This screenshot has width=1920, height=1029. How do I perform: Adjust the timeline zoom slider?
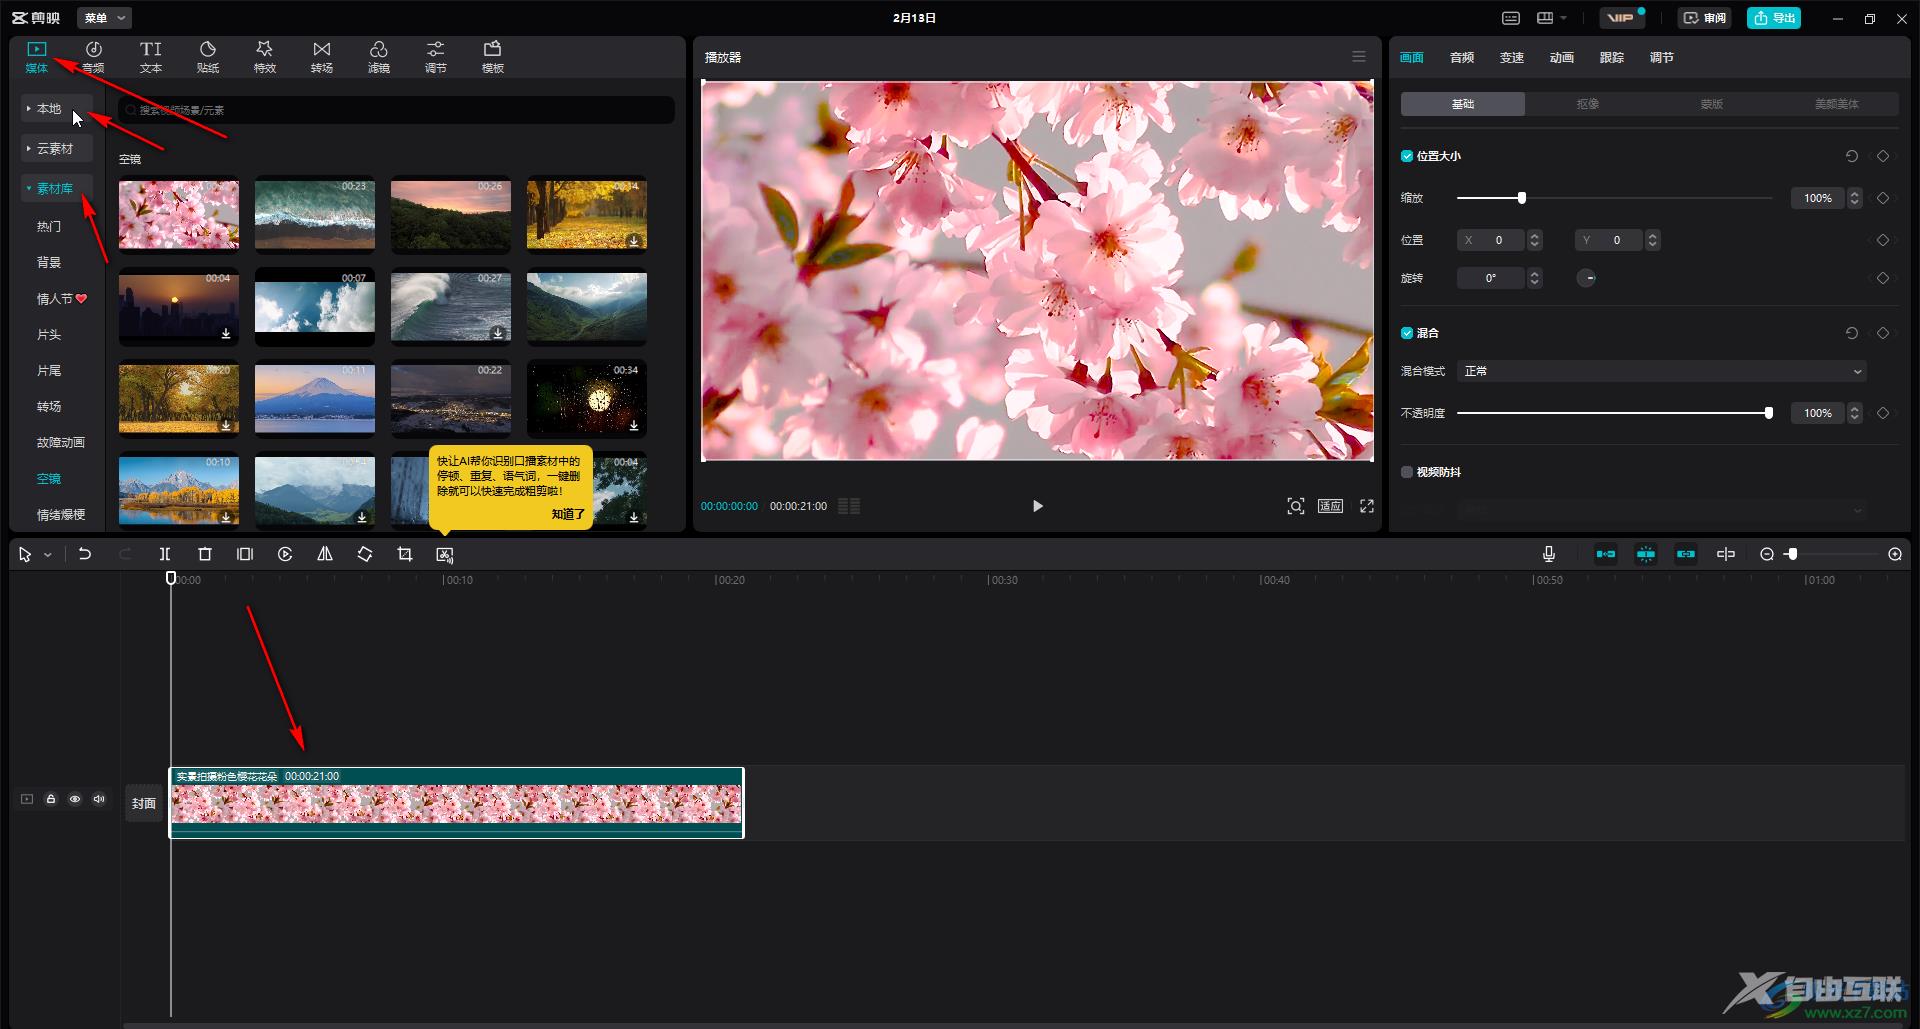1792,554
